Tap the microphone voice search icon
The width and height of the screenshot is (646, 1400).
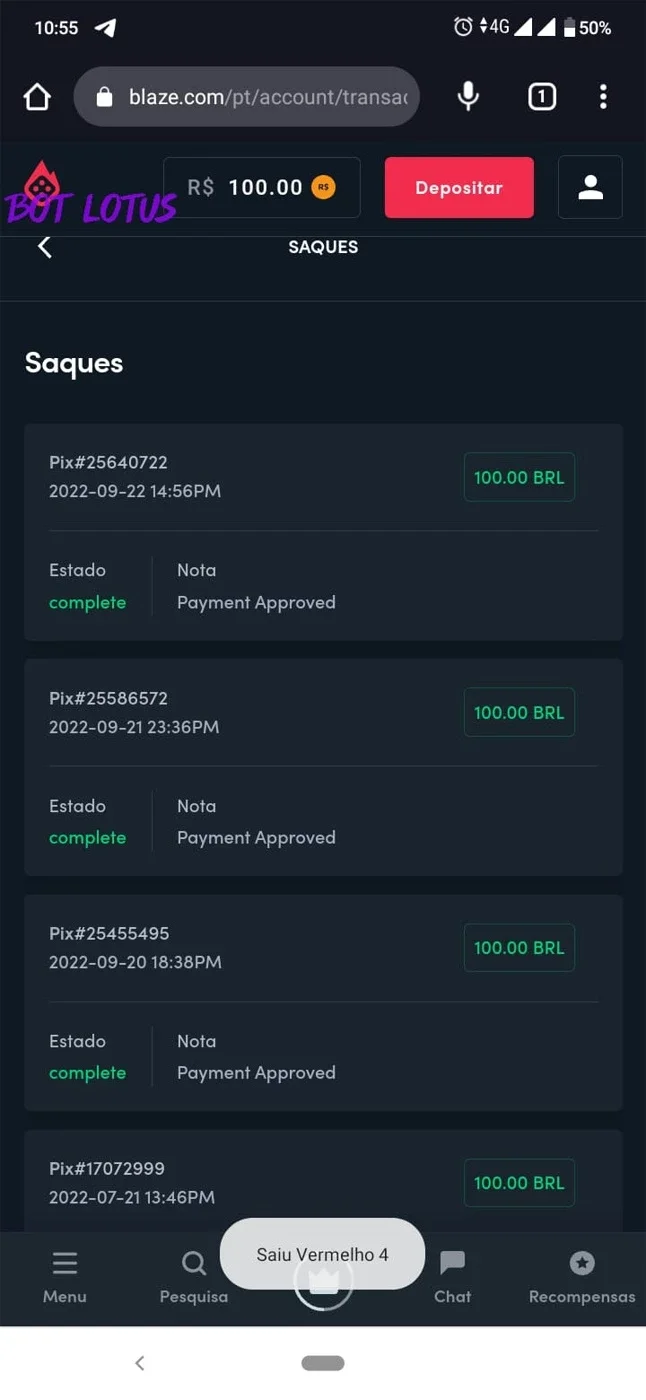click(x=468, y=96)
